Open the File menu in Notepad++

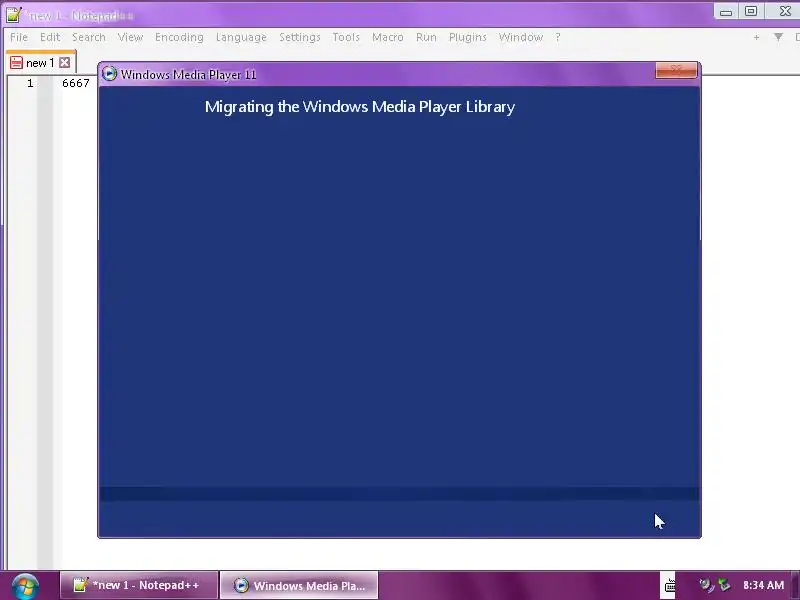(19, 37)
